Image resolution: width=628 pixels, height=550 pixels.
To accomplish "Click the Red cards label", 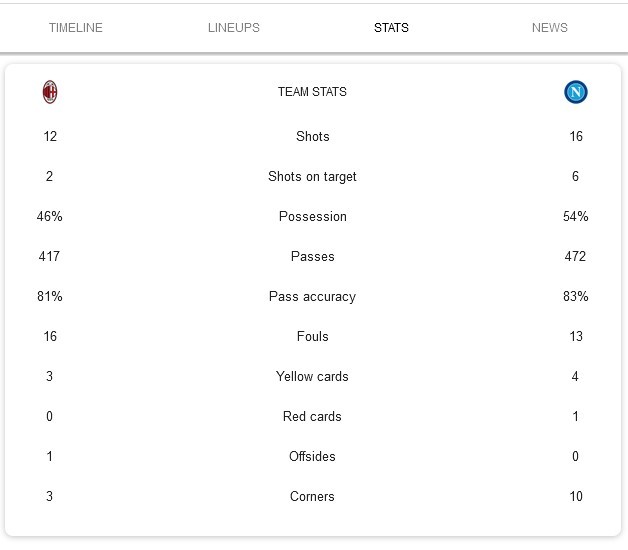I will pyautogui.click(x=312, y=416).
